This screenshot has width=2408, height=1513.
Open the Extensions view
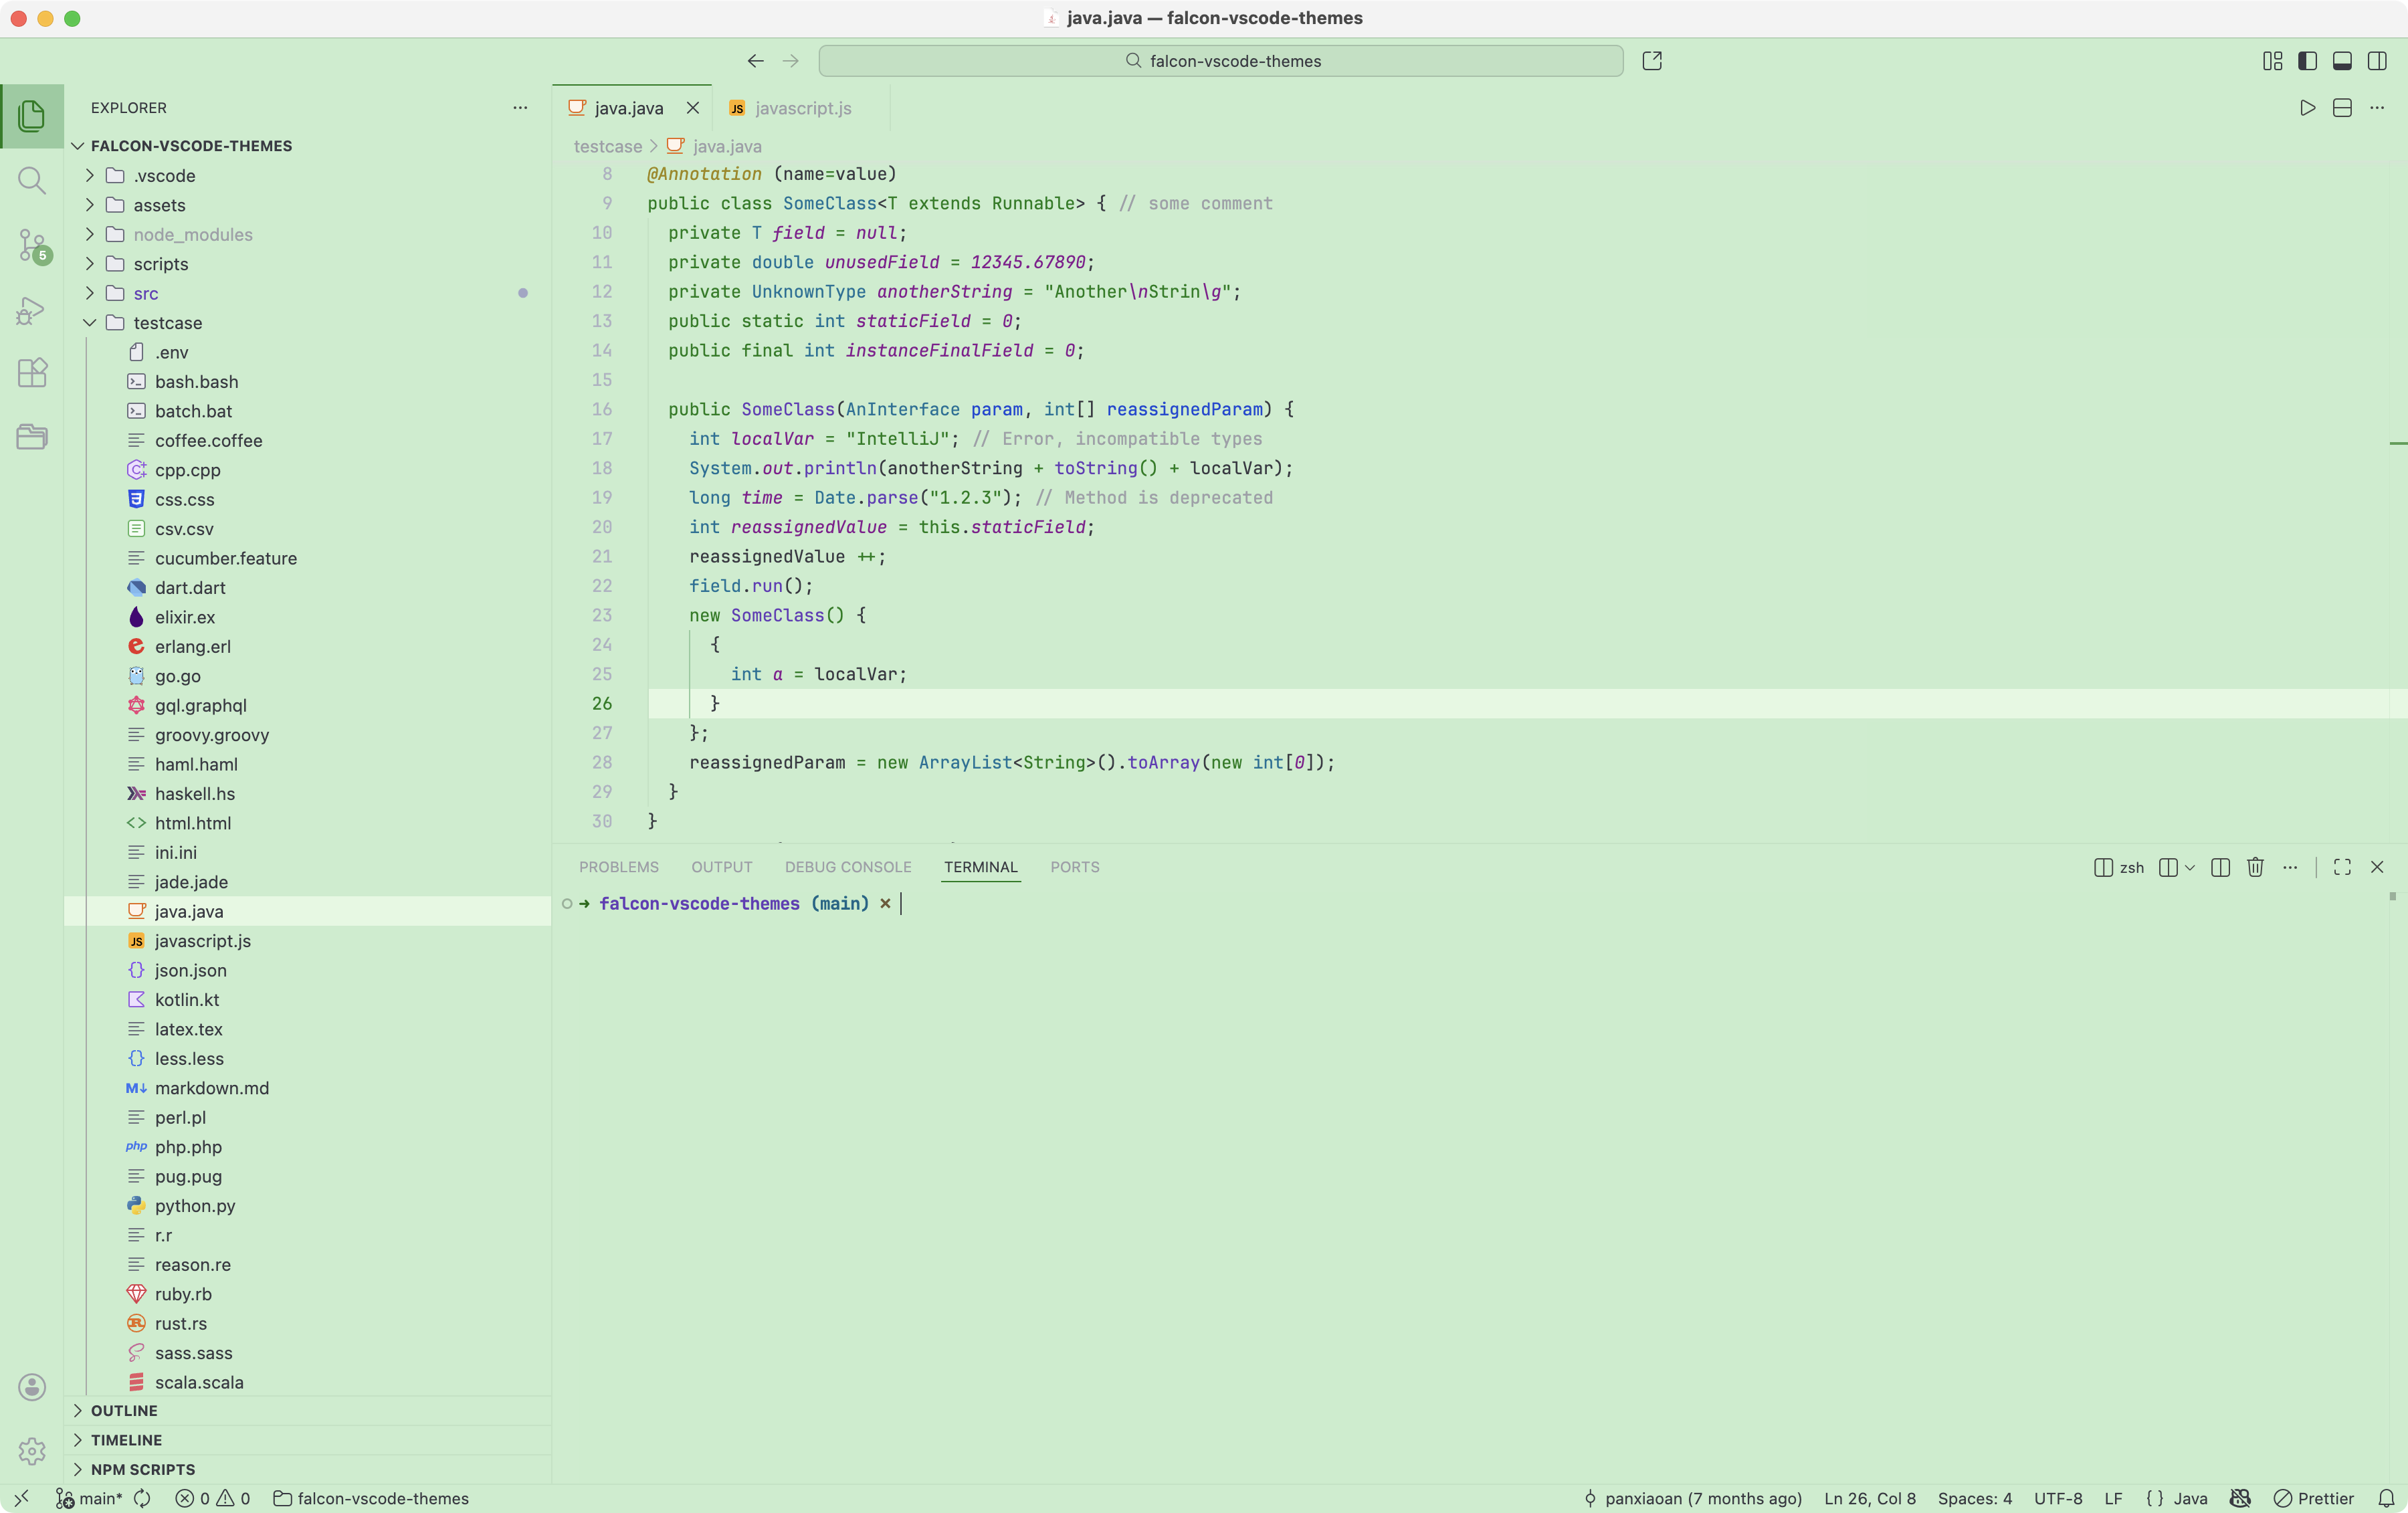tap(32, 373)
